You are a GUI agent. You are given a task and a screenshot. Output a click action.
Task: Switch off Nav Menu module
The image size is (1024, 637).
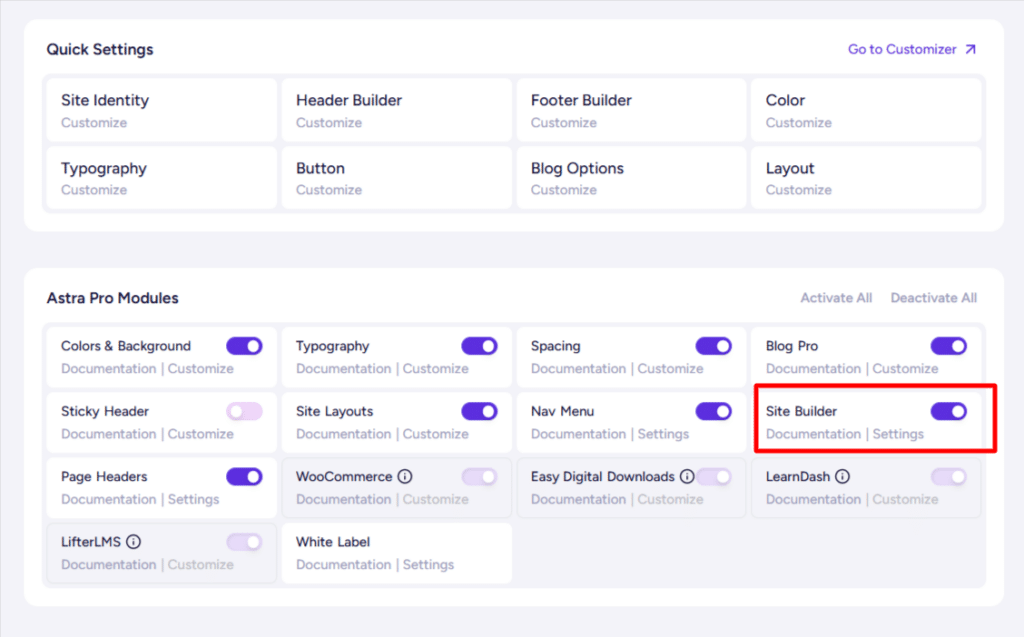714,411
